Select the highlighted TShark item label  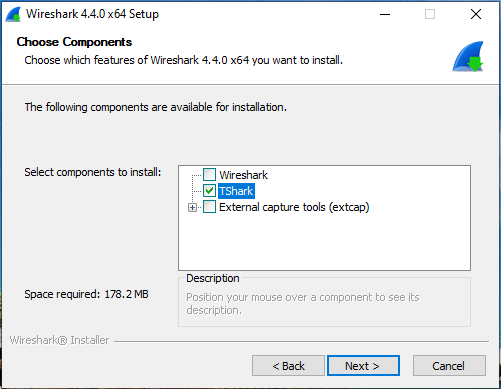click(236, 191)
